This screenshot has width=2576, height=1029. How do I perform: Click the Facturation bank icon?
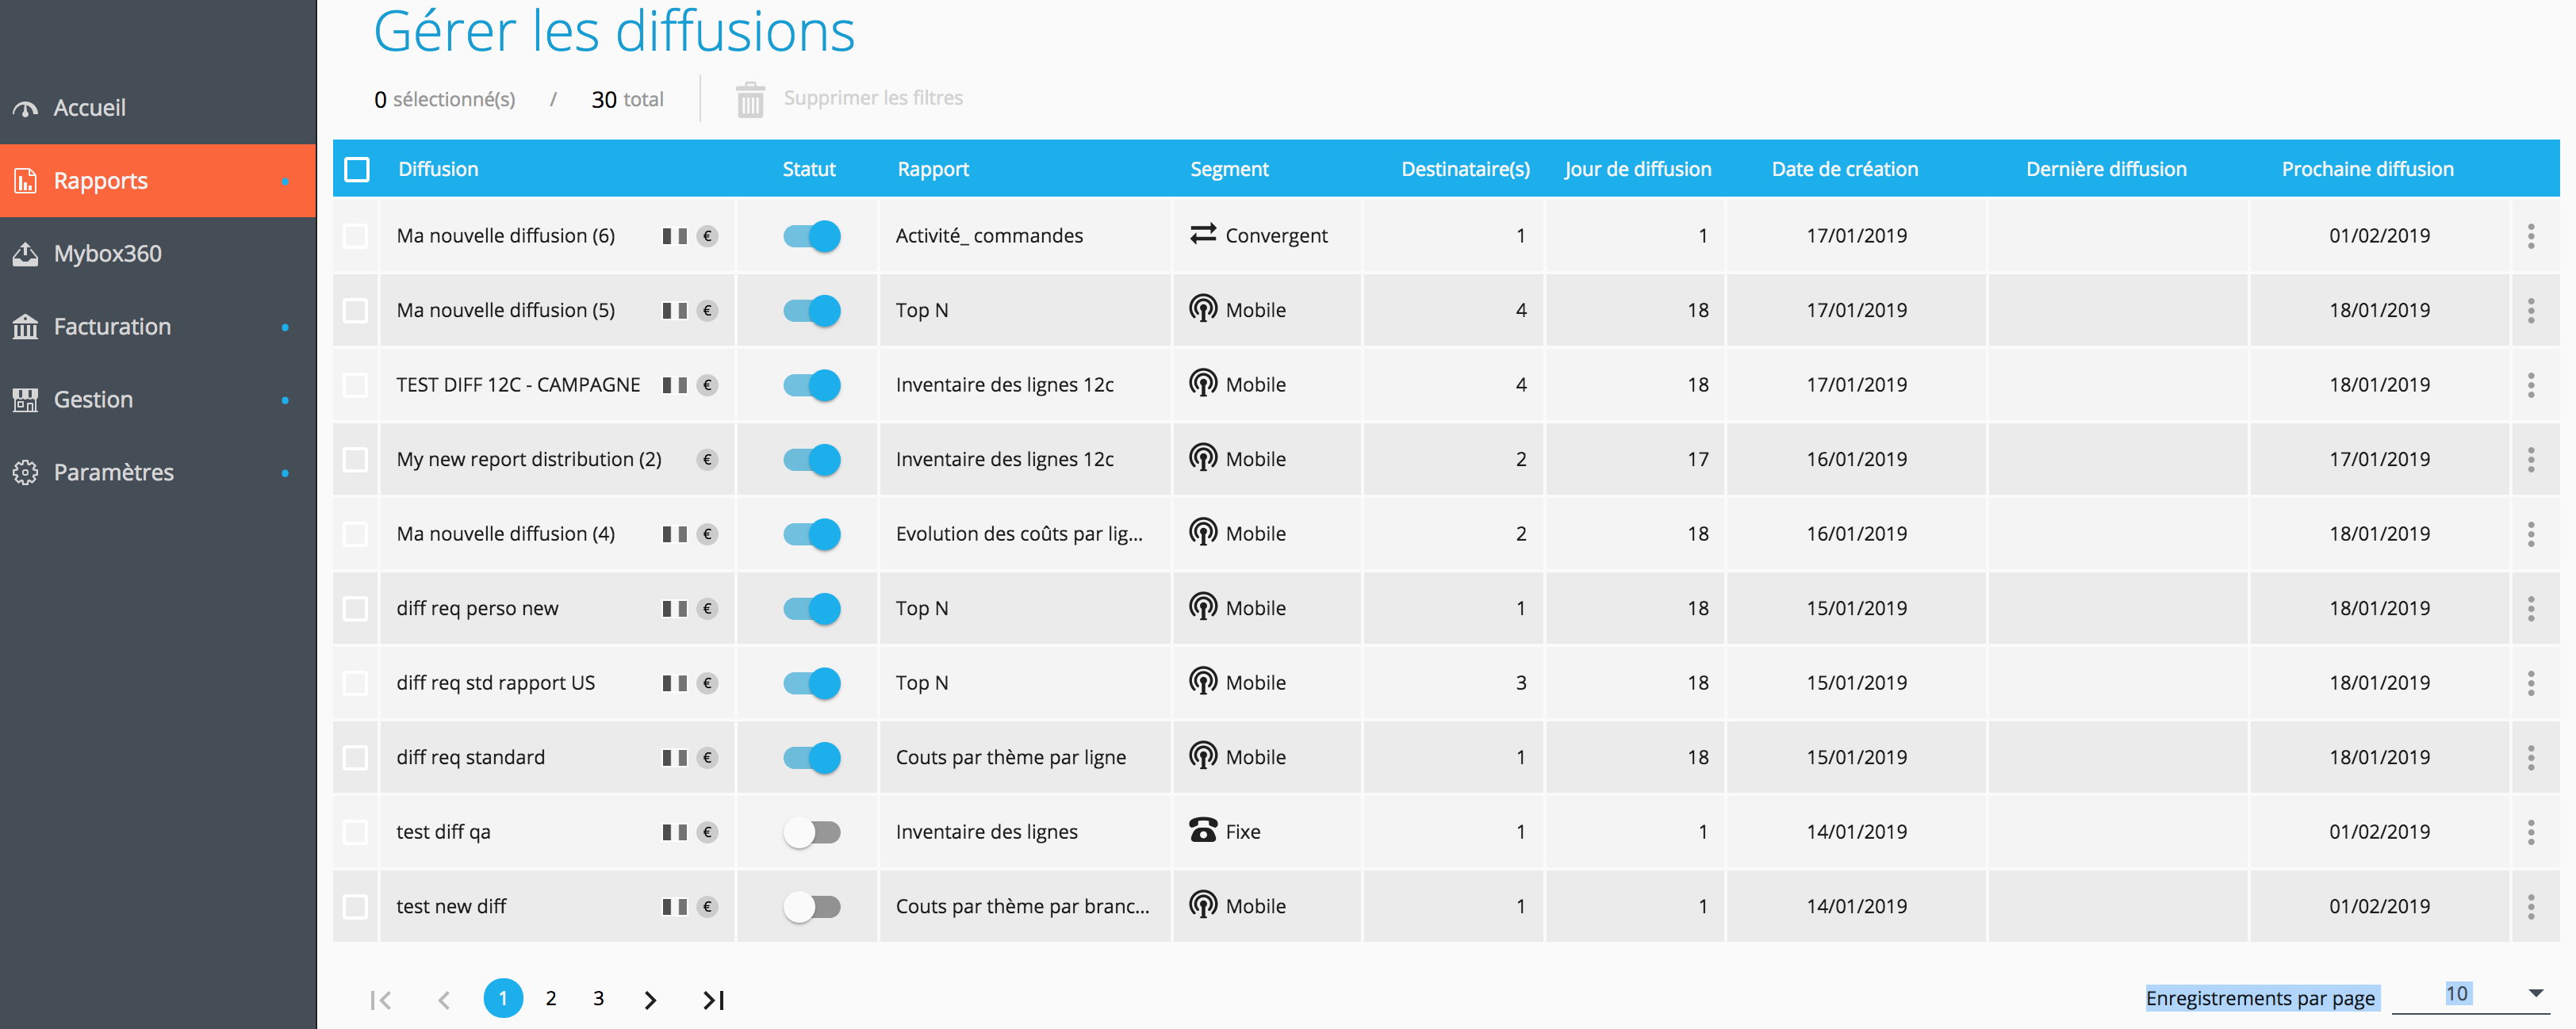point(26,327)
